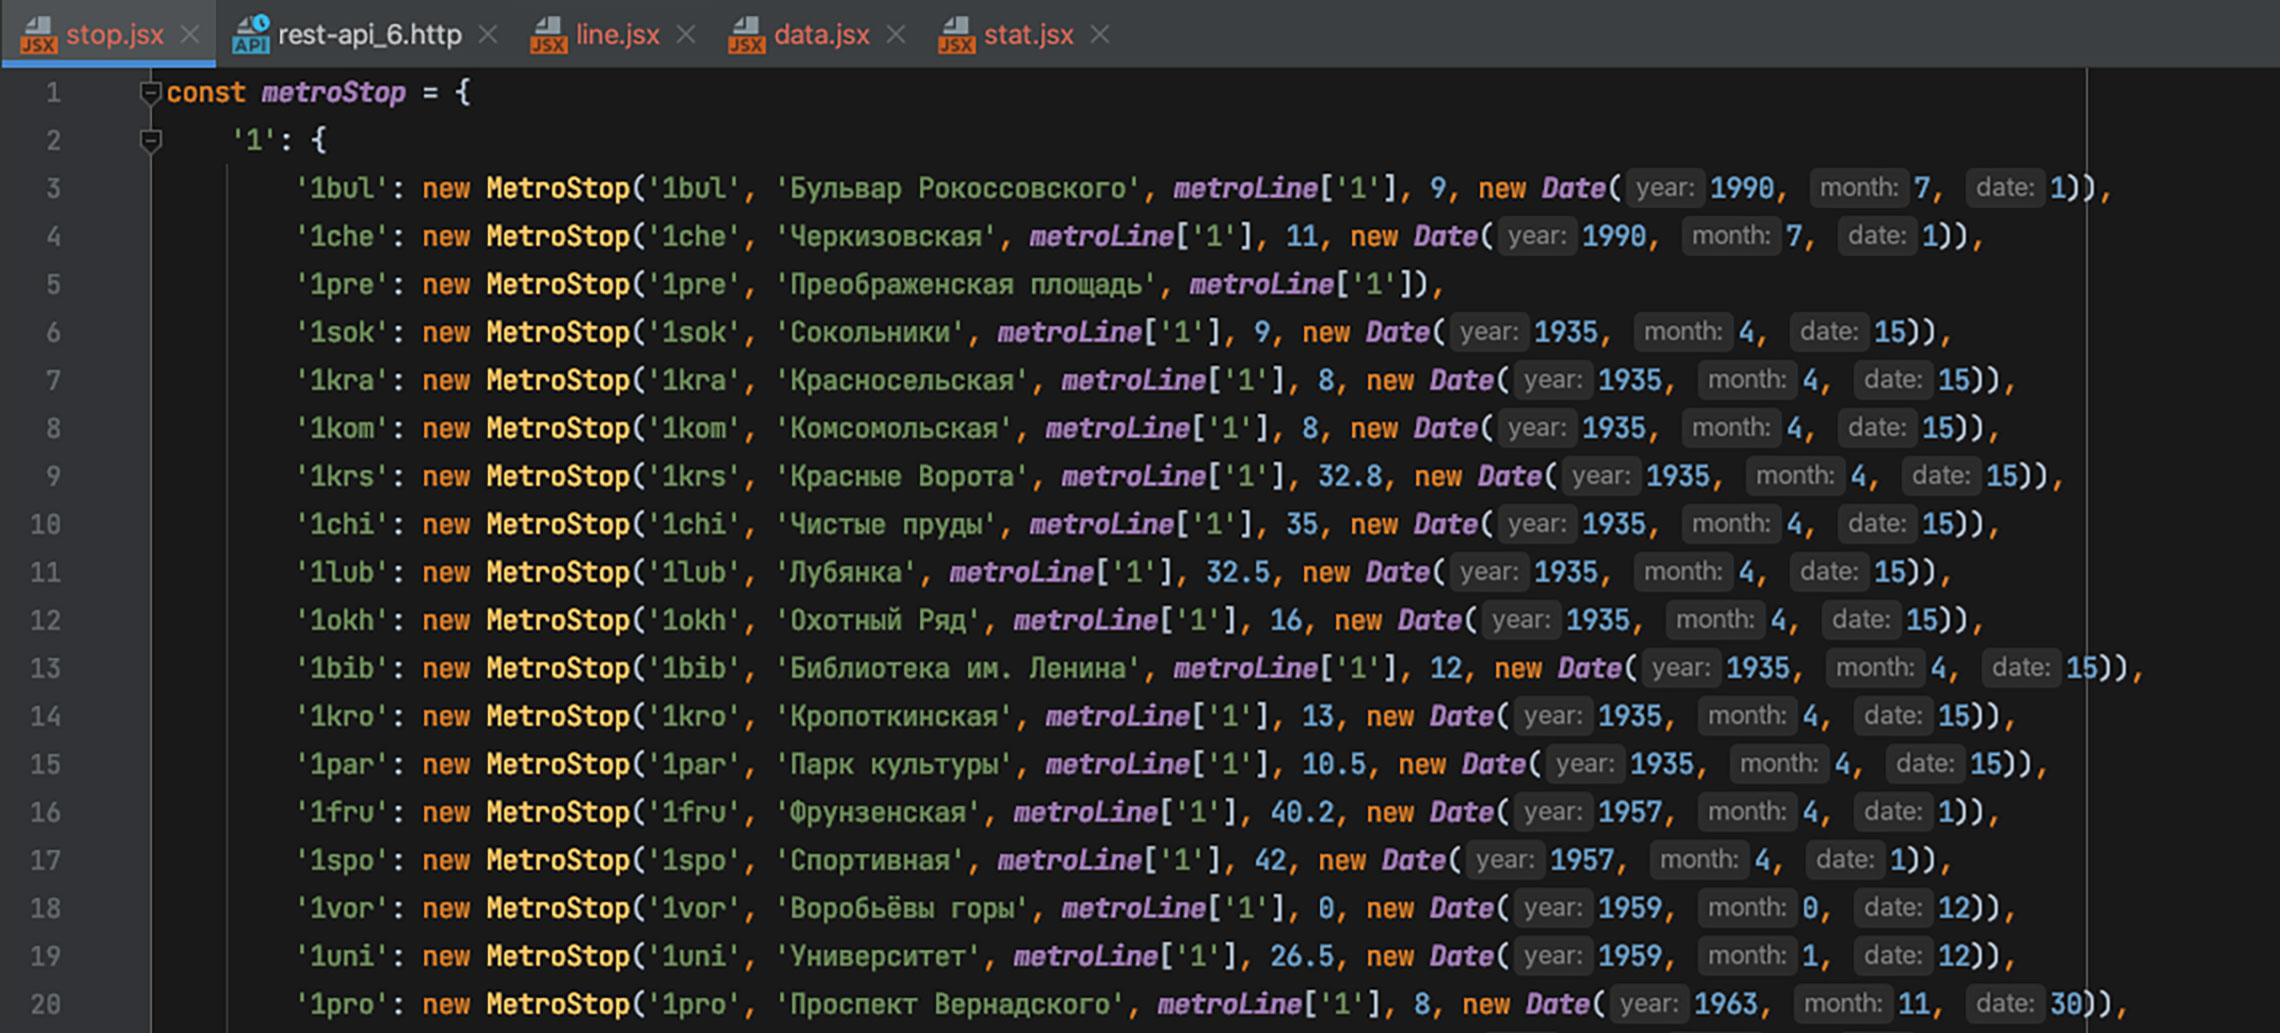Click the JSX file icon on stop.jsx tab
The width and height of the screenshot is (2280, 1033).
click(x=39, y=35)
